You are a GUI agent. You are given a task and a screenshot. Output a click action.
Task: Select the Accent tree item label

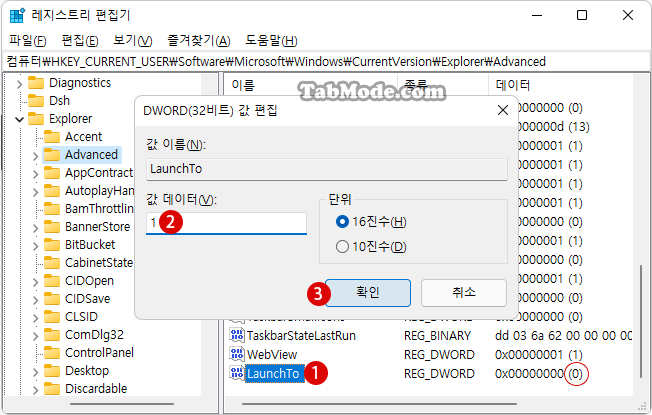[84, 137]
